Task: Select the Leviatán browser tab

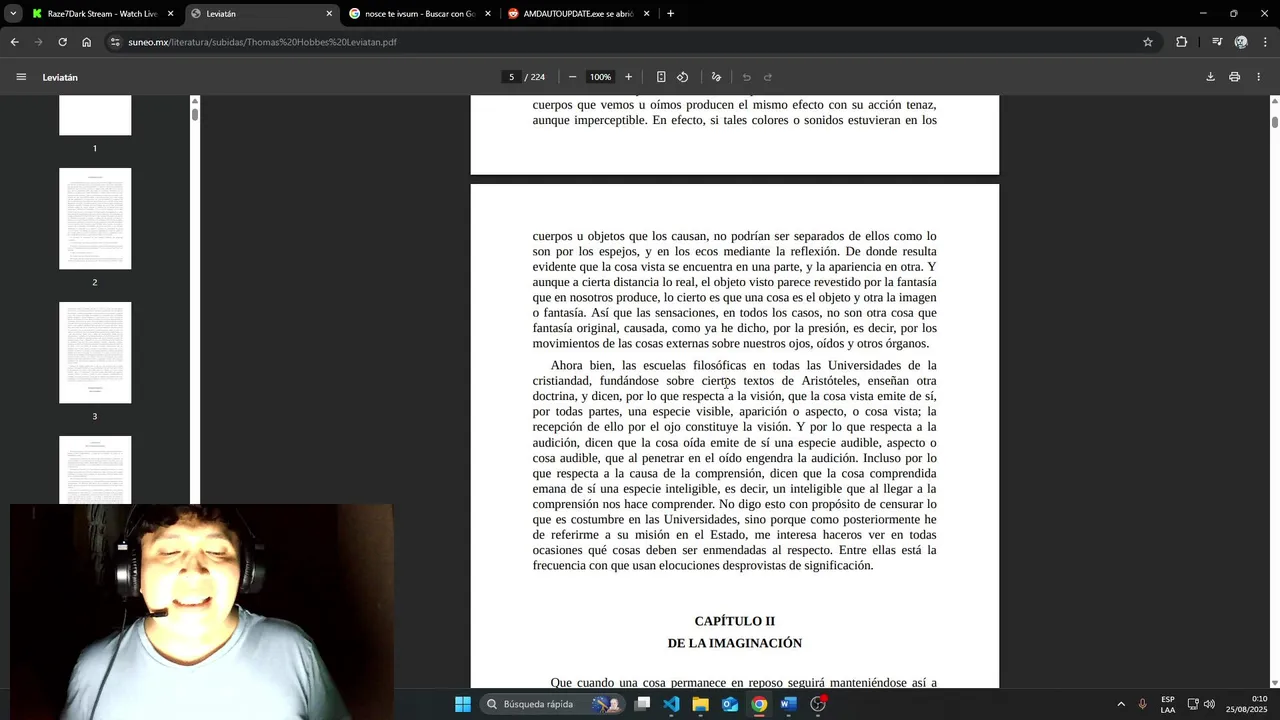Action: (262, 14)
